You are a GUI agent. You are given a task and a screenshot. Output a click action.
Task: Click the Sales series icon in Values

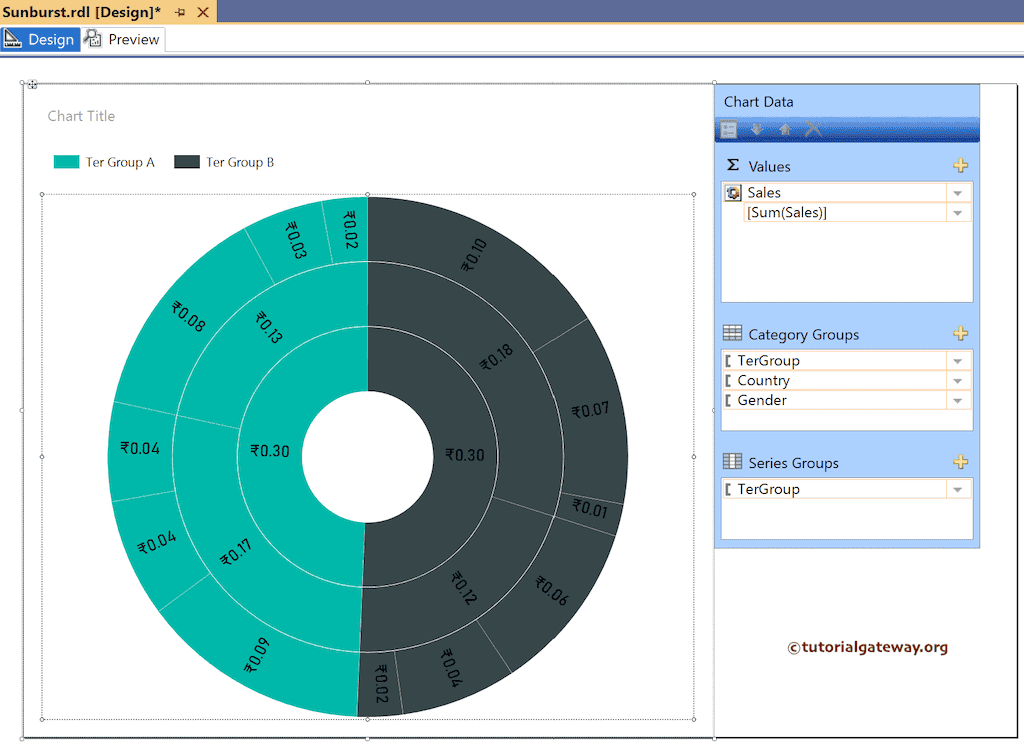[x=733, y=193]
